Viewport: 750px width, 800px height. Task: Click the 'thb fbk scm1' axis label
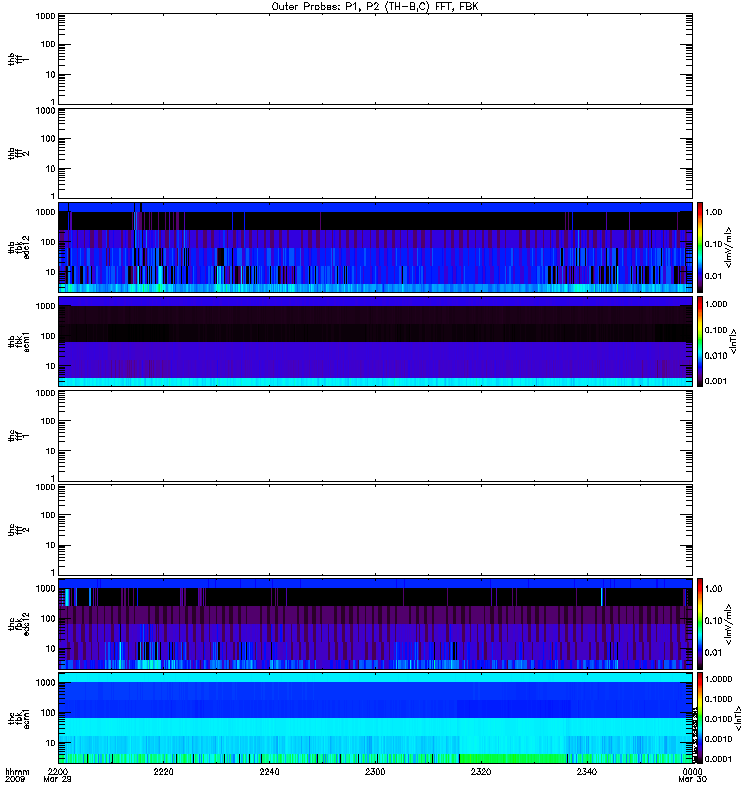pyautogui.click(x=18, y=342)
